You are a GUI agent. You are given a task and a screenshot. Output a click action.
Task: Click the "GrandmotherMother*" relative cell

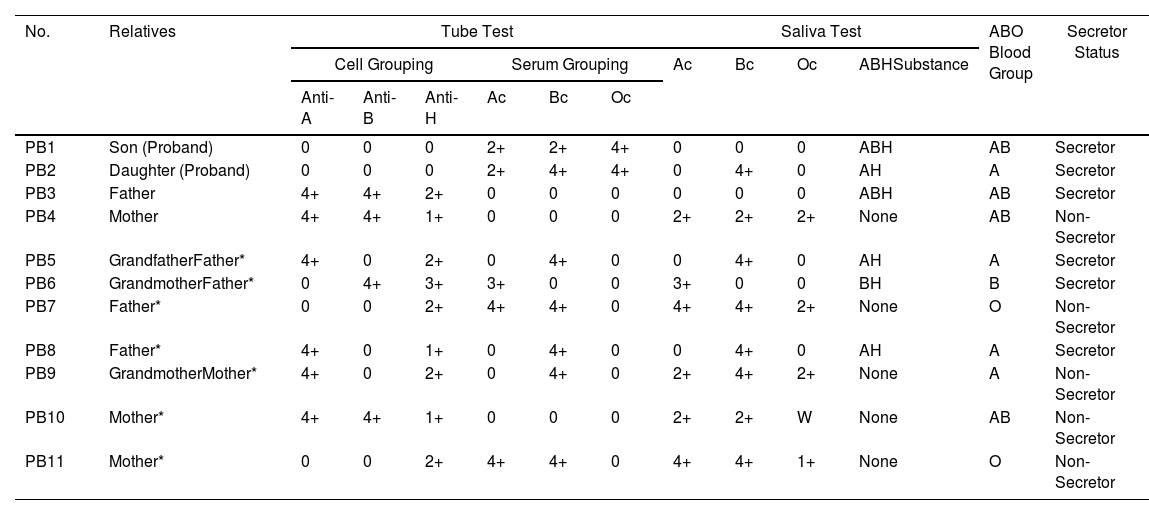(x=183, y=373)
